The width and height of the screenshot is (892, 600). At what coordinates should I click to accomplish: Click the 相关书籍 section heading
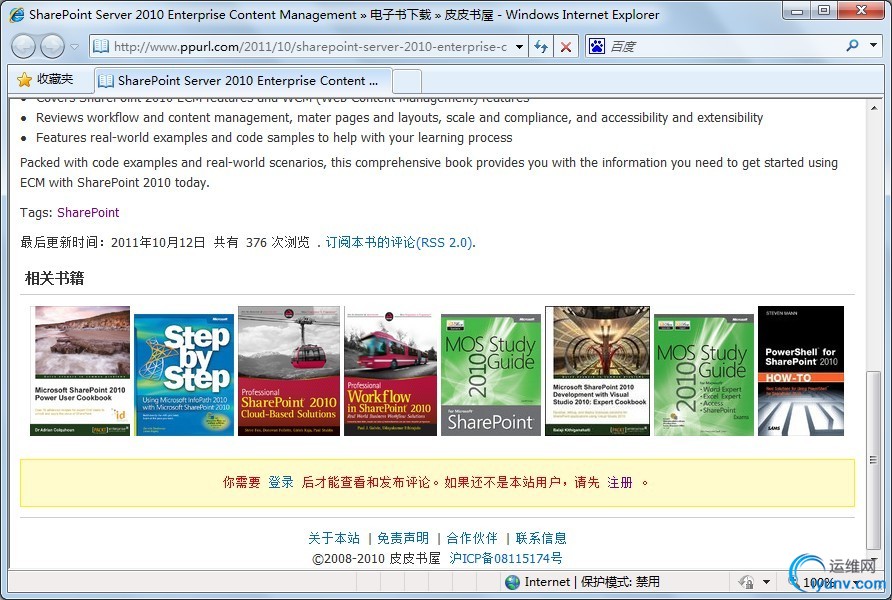pyautogui.click(x=55, y=278)
